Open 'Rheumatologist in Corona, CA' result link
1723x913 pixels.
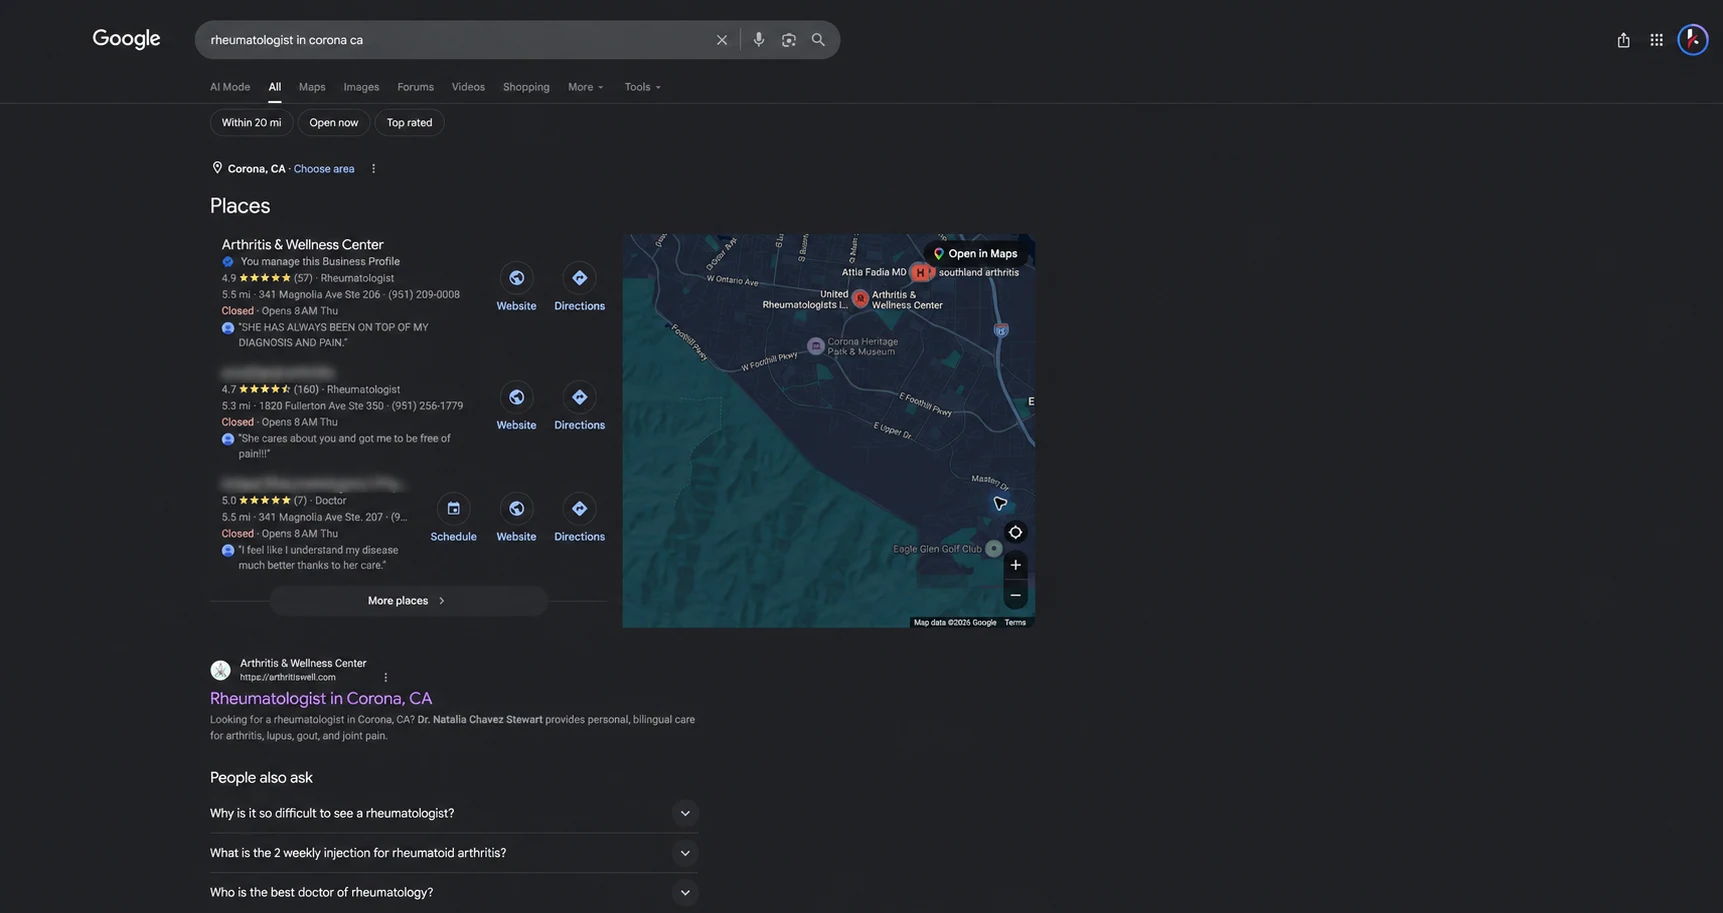click(321, 698)
